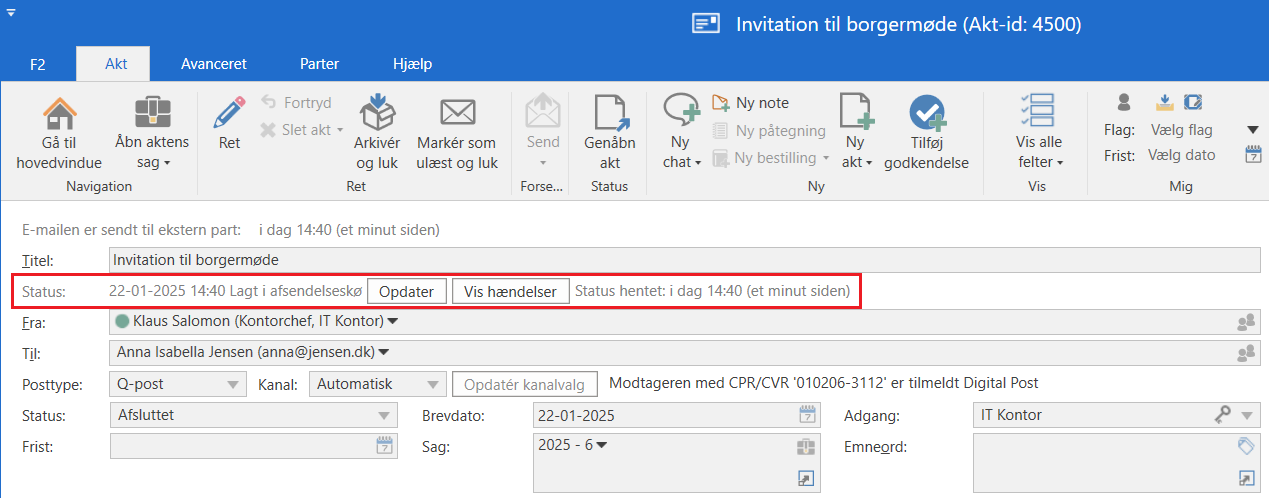
Task: Click the Emneord tag icon
Action: [1245, 446]
